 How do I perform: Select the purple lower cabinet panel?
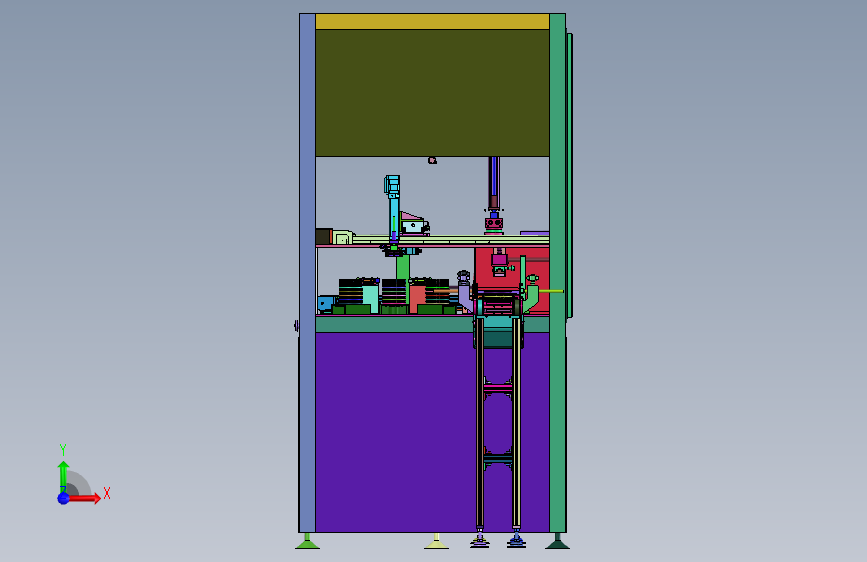click(x=395, y=431)
